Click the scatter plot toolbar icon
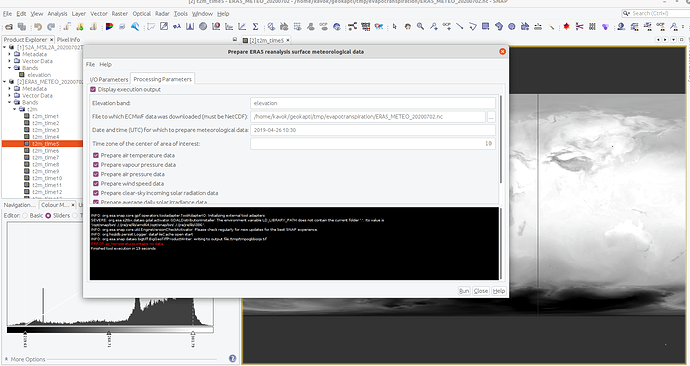The image size is (690, 366). coord(216,27)
